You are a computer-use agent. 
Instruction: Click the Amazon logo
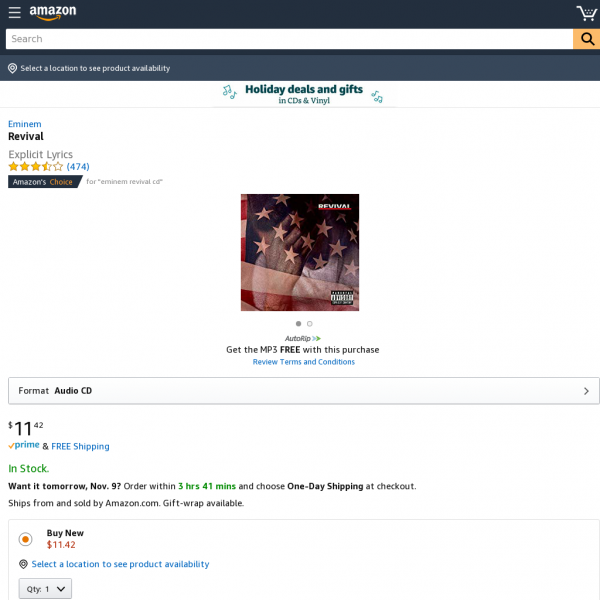[53, 12]
